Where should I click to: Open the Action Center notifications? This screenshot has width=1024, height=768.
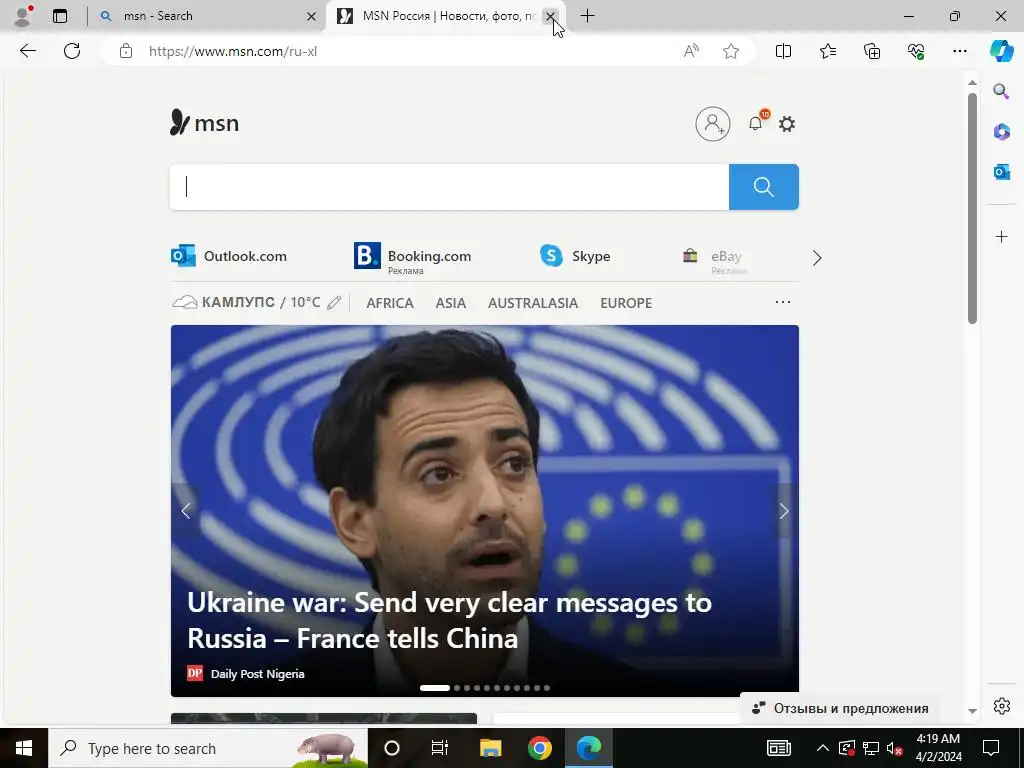991,748
